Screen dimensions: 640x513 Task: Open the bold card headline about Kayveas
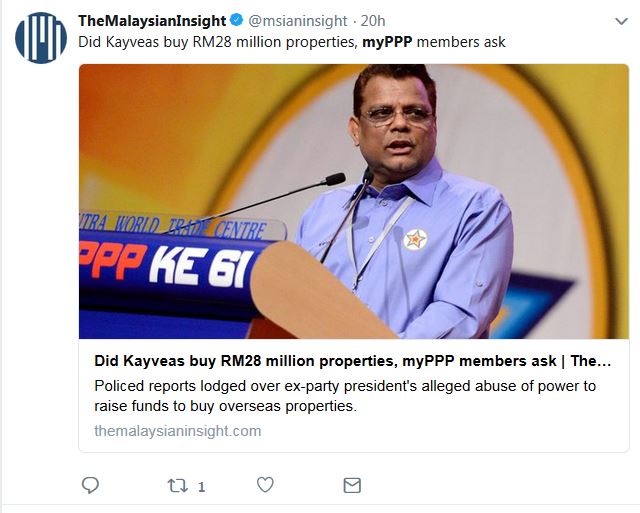click(x=352, y=361)
